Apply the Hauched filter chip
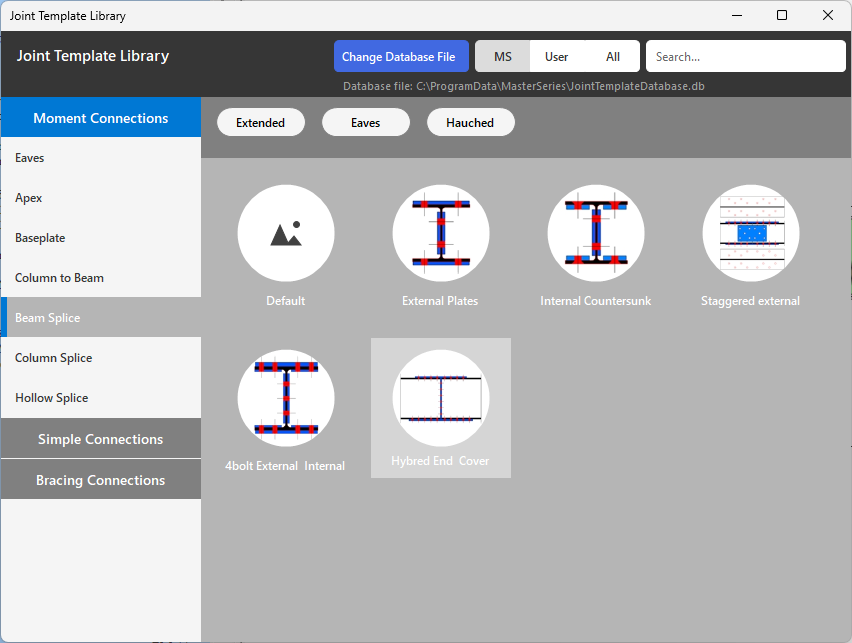852x643 pixels. coord(470,123)
